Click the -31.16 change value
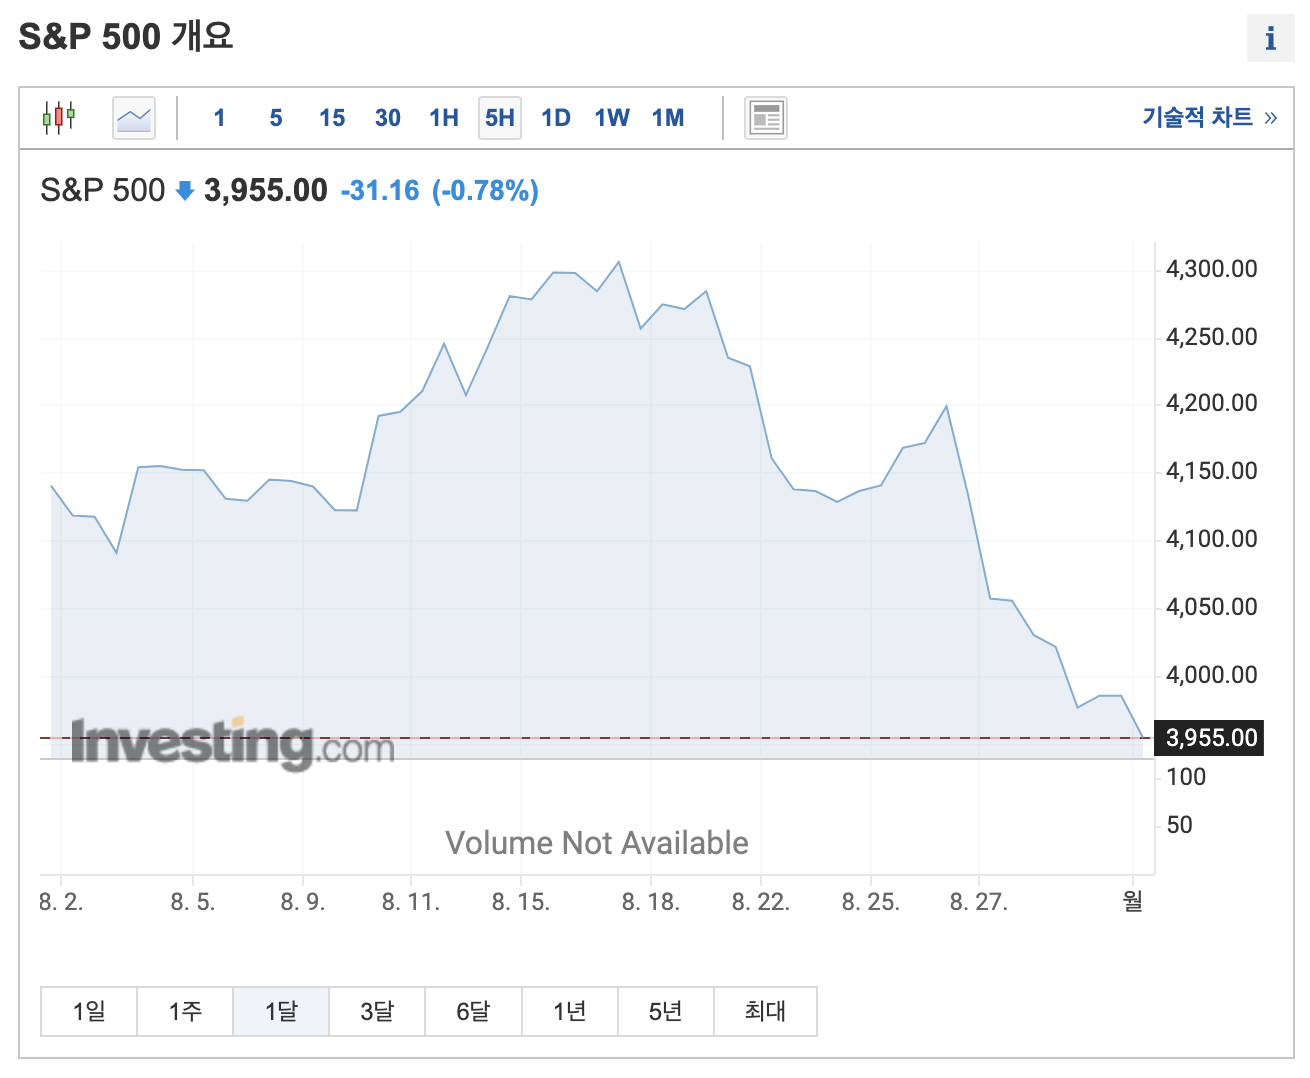The height and width of the screenshot is (1078, 1310). 380,190
